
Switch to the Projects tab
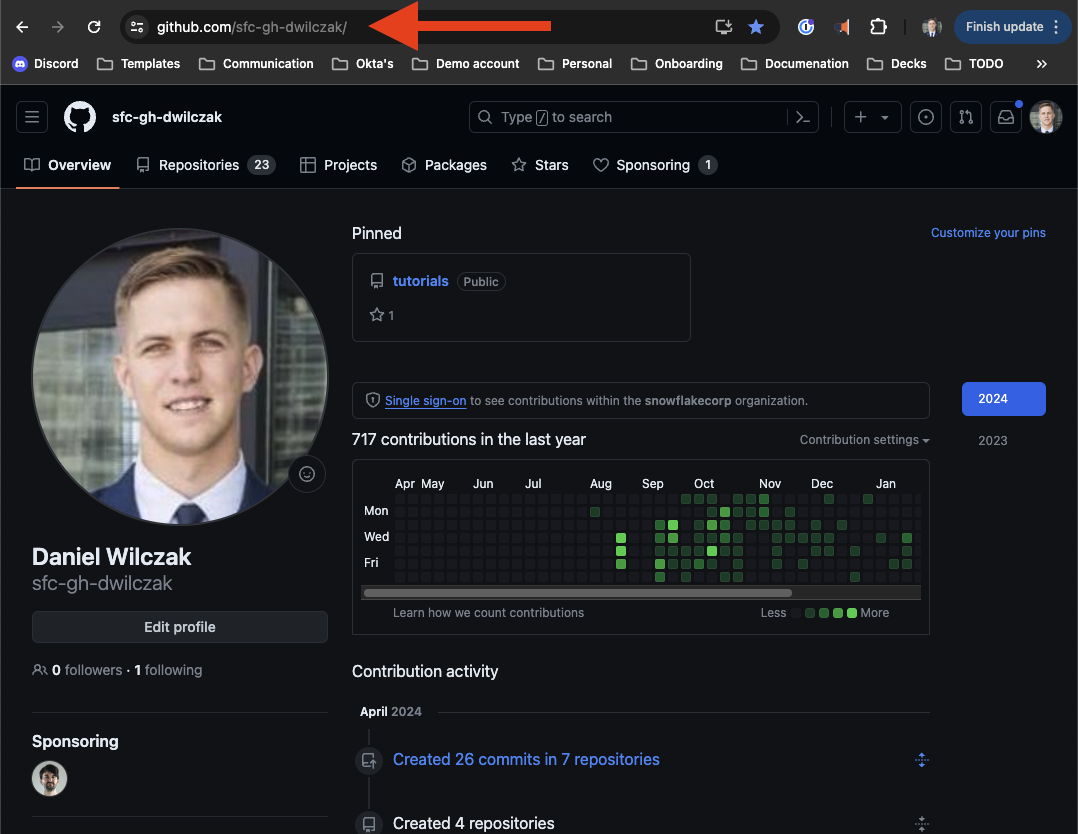338,165
